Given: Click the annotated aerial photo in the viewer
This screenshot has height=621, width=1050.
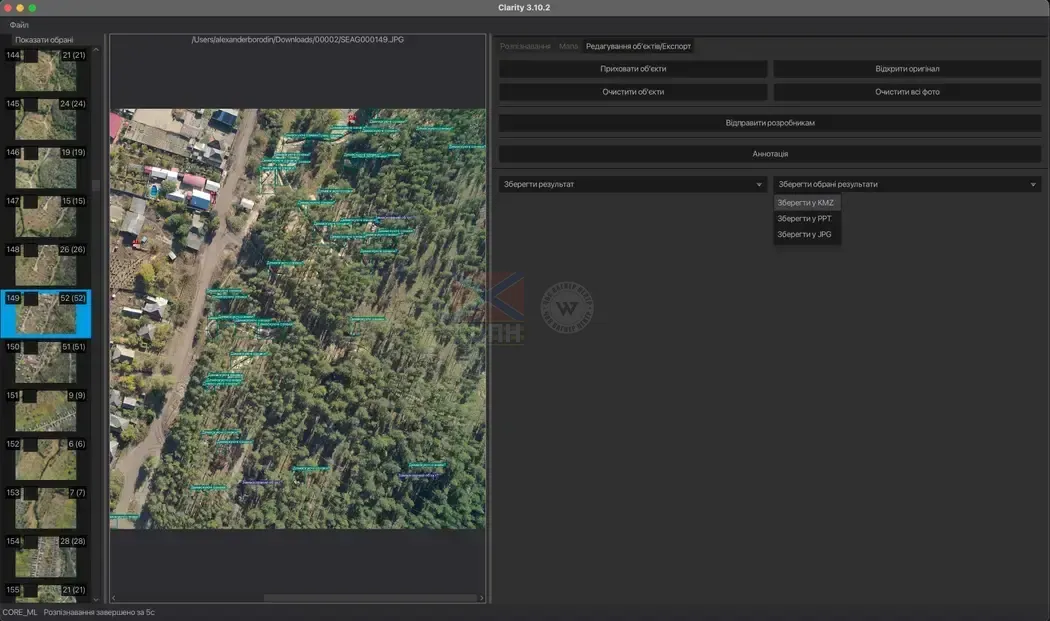Looking at the screenshot, I should tap(298, 319).
